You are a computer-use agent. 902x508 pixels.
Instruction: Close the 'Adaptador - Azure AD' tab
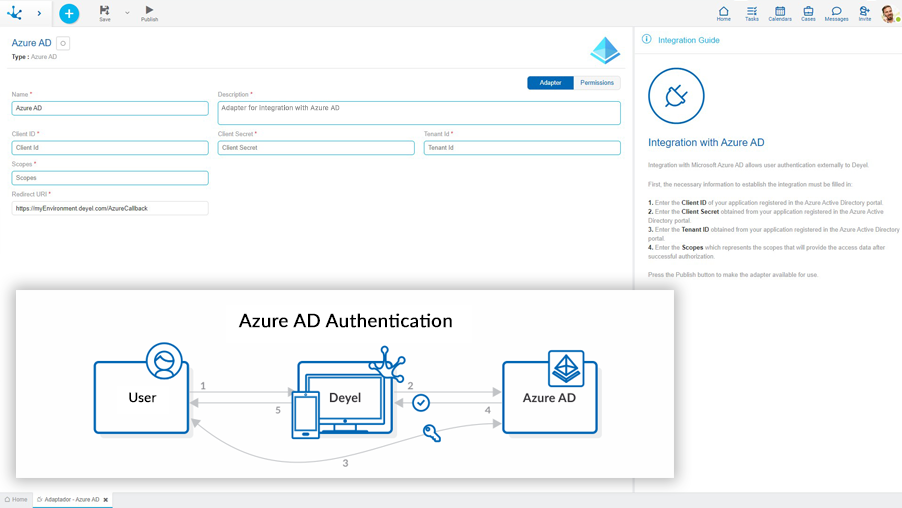[x=106, y=500]
